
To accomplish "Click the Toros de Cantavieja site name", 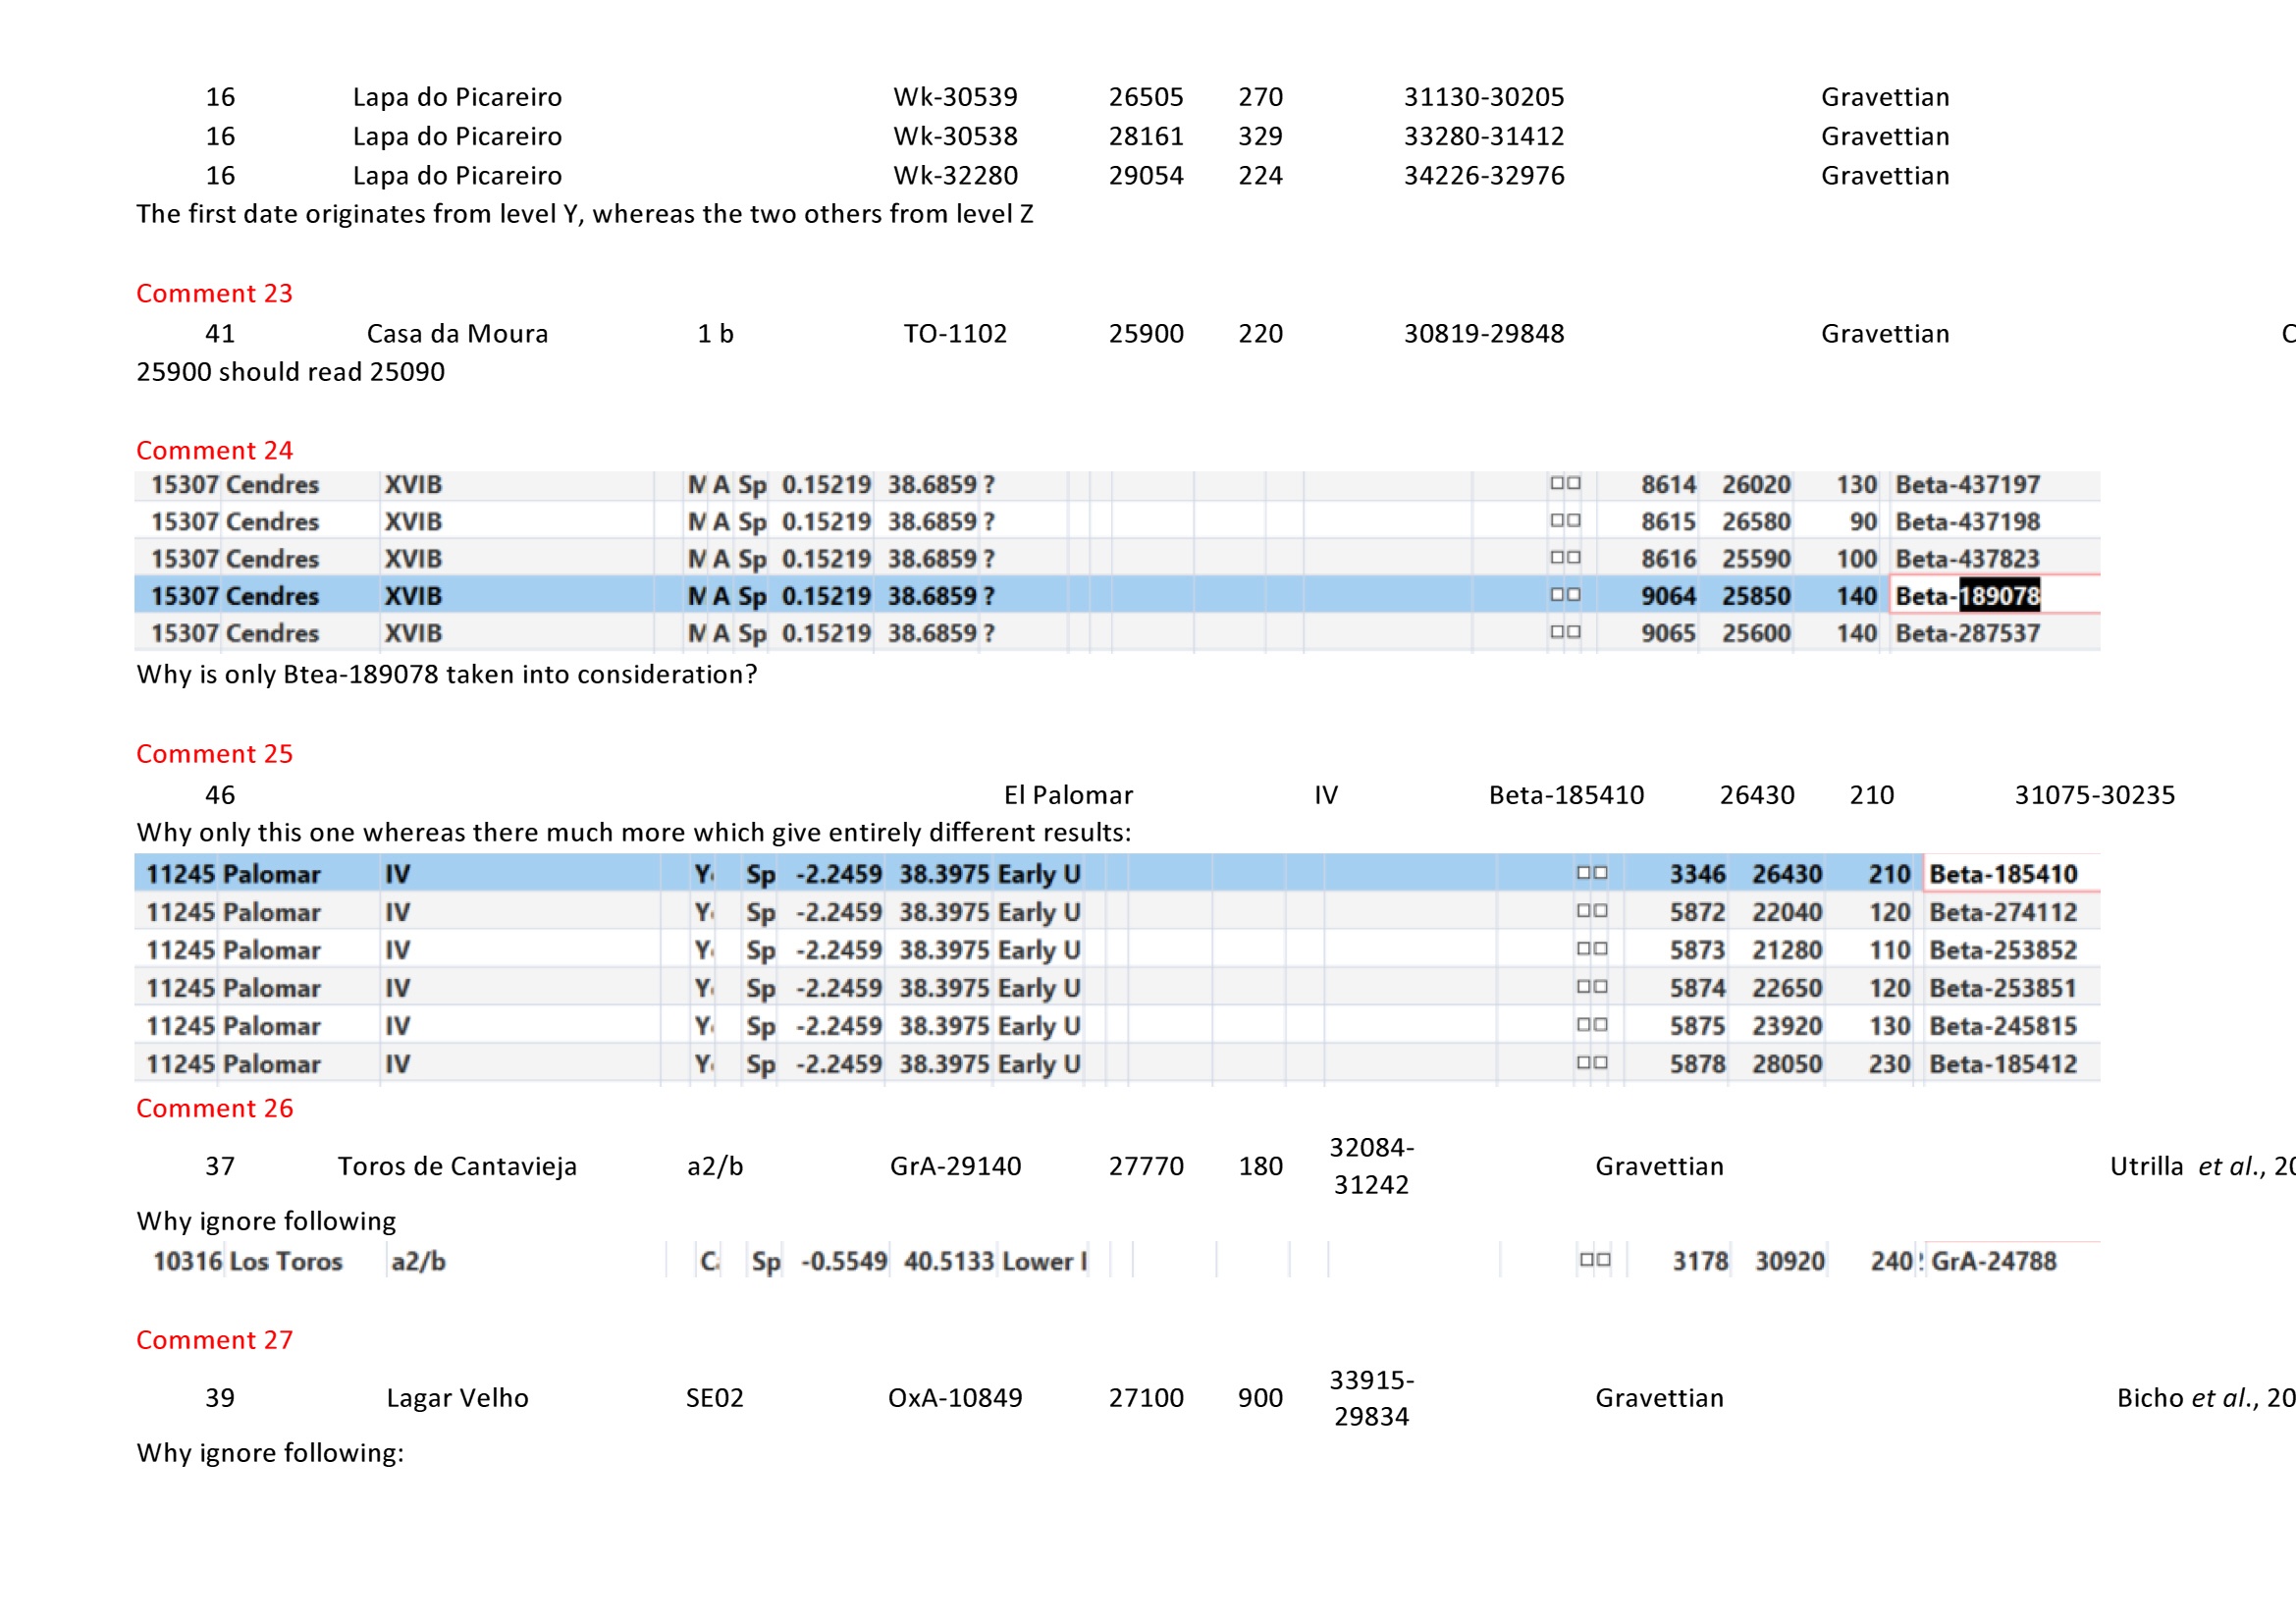I will click(457, 1166).
